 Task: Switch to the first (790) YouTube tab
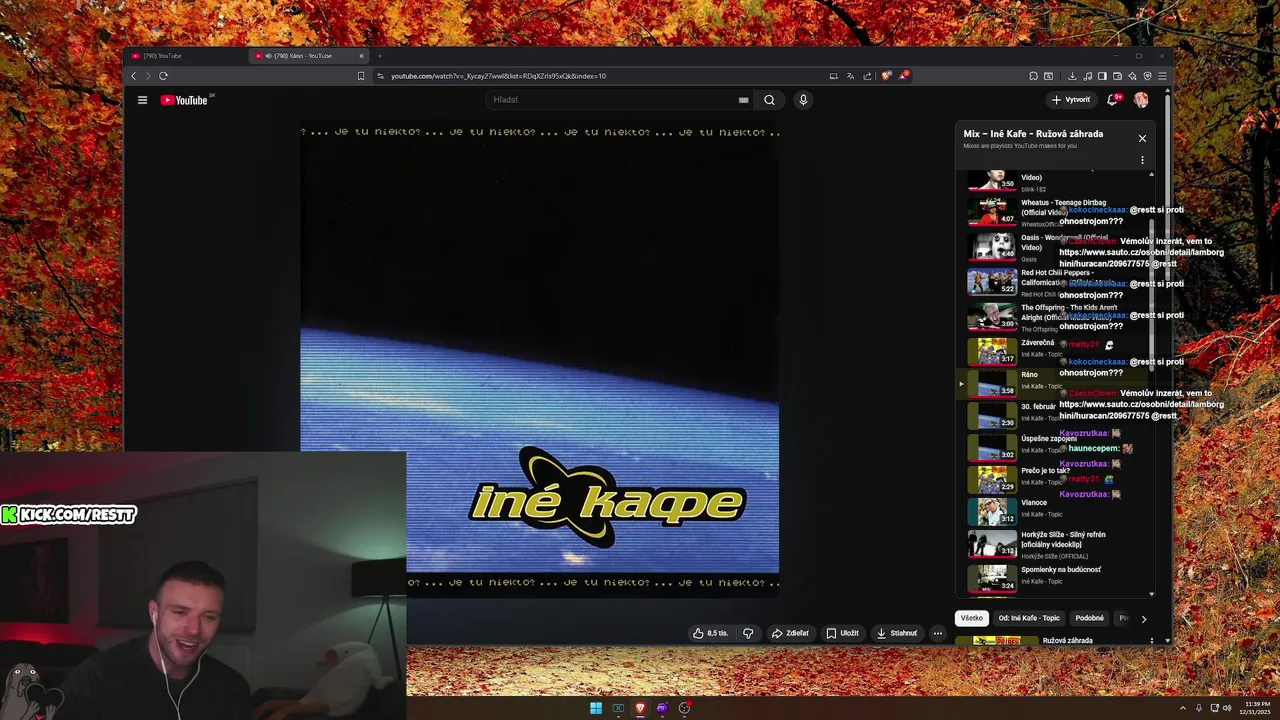tap(185, 56)
